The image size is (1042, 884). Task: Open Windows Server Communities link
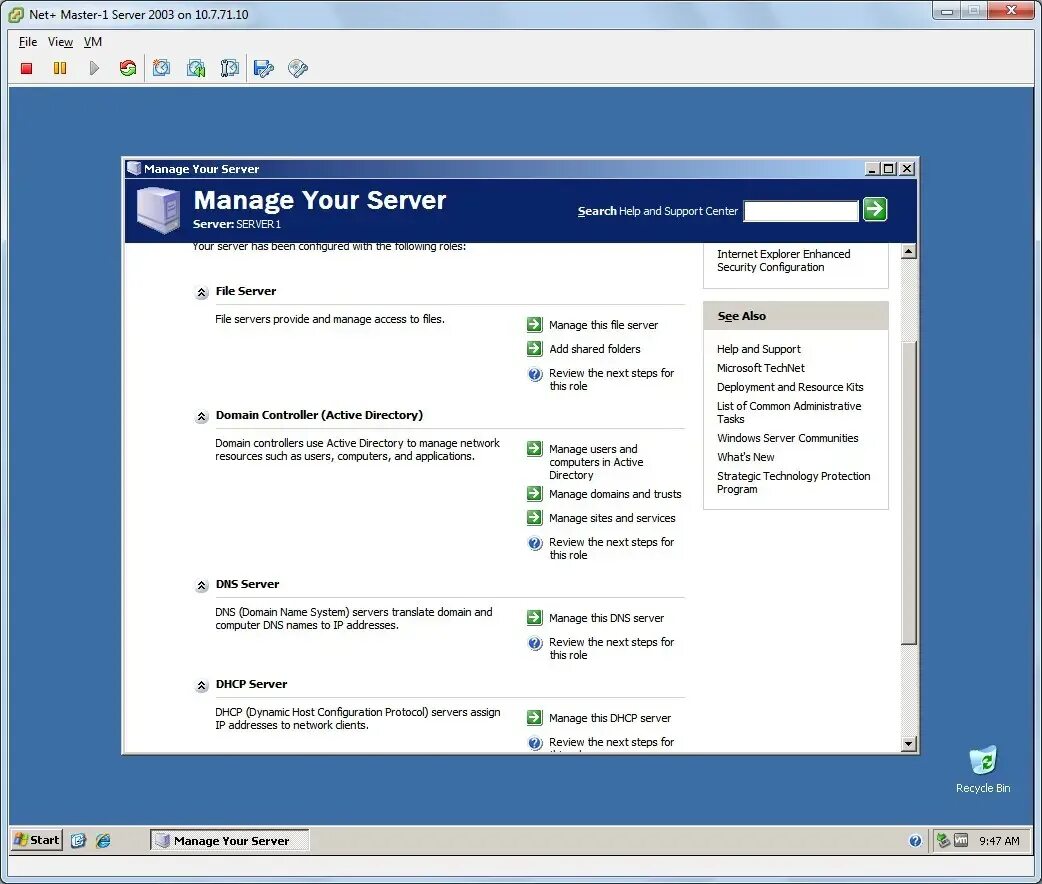(x=787, y=438)
